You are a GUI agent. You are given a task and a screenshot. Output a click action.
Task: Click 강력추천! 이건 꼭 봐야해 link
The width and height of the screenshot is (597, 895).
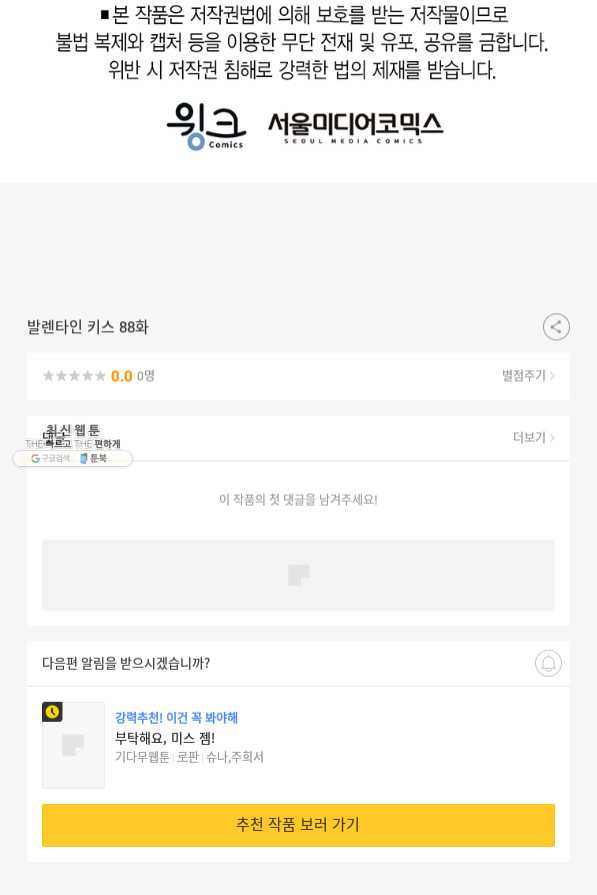[x=176, y=717]
